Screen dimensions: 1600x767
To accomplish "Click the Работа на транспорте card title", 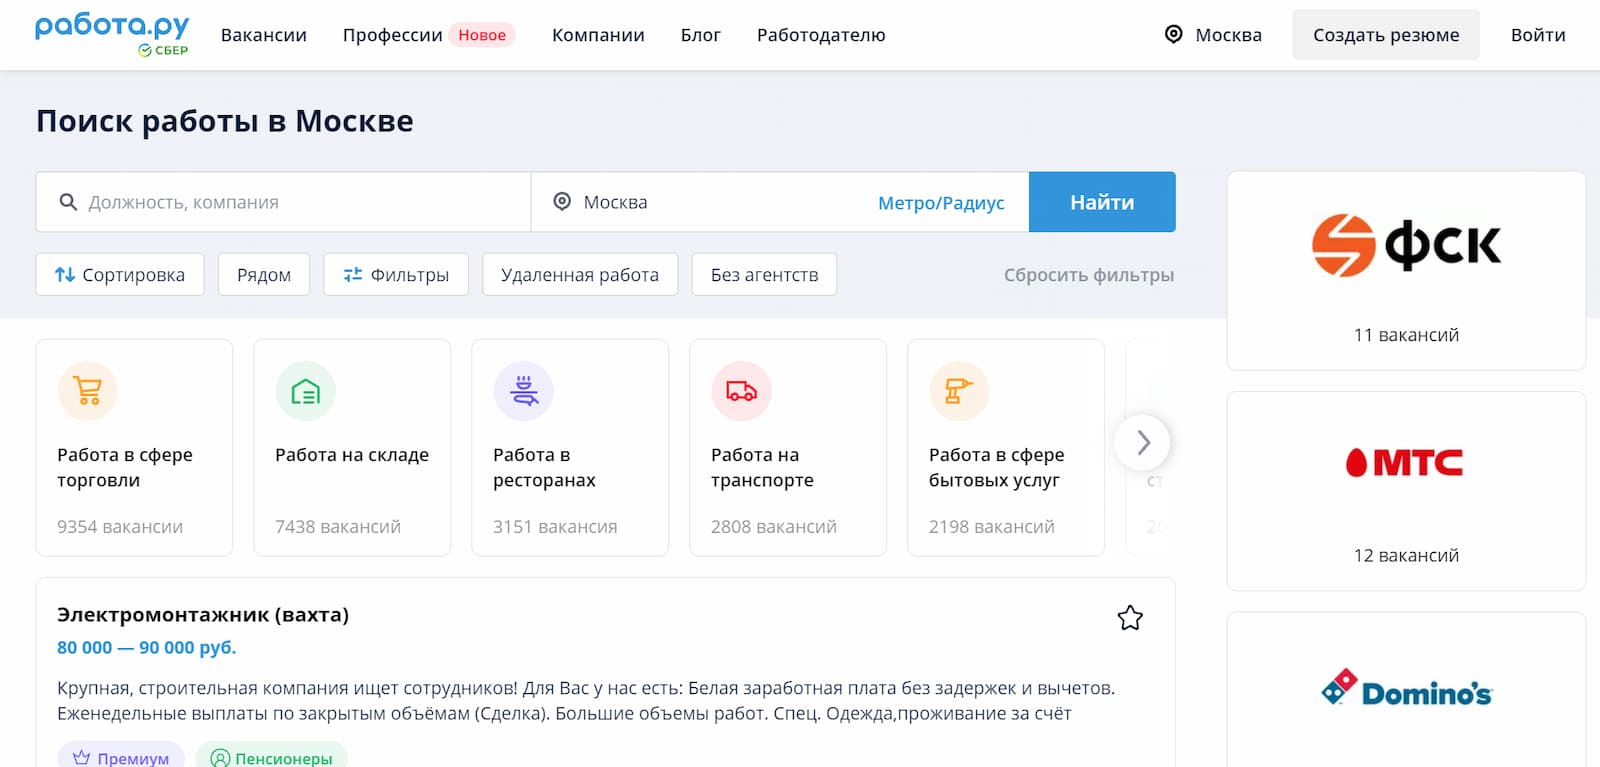I will (x=762, y=467).
